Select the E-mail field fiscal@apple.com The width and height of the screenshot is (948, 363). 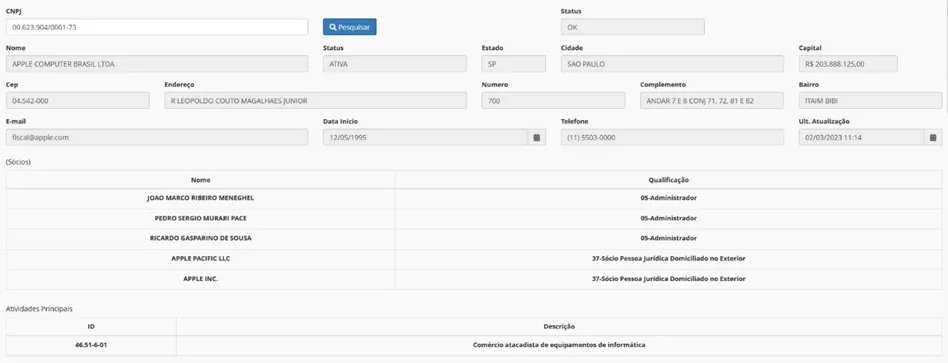coord(157,137)
